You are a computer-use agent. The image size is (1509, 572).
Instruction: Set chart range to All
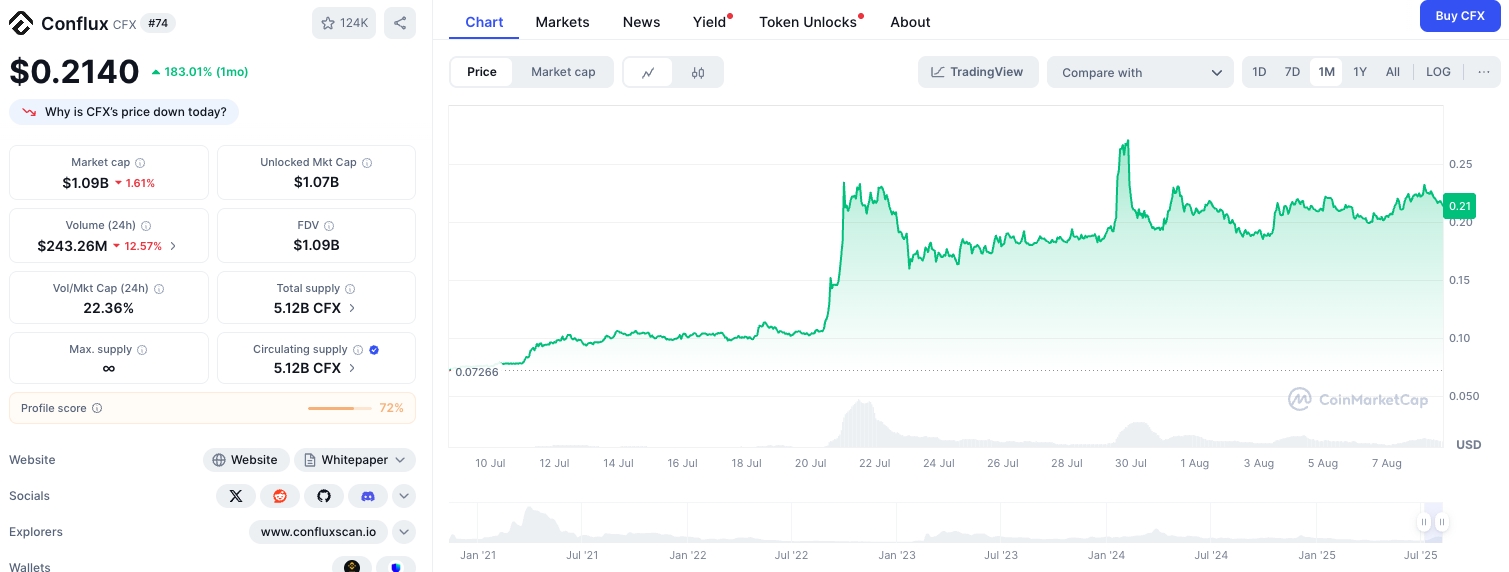click(x=1393, y=72)
